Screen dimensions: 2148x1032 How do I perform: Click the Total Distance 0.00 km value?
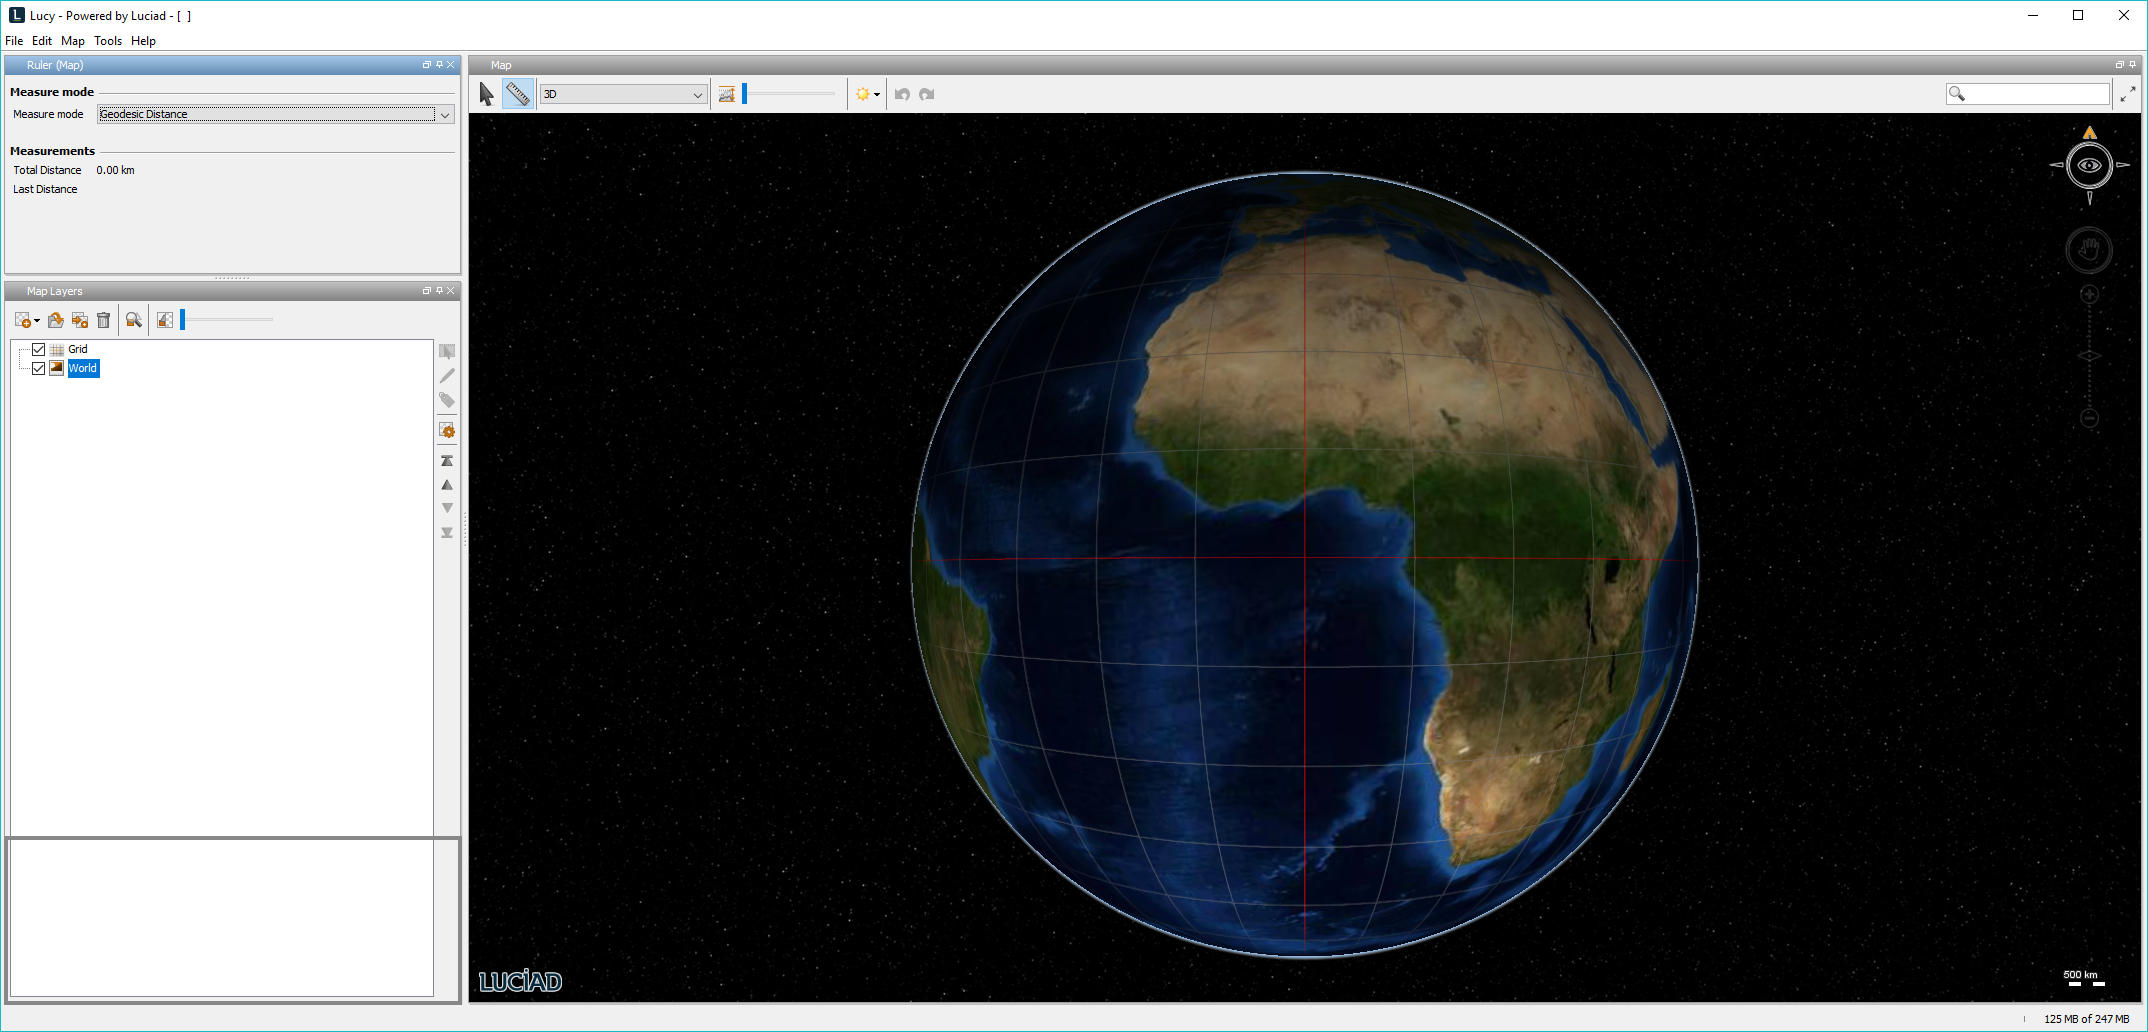pos(116,170)
